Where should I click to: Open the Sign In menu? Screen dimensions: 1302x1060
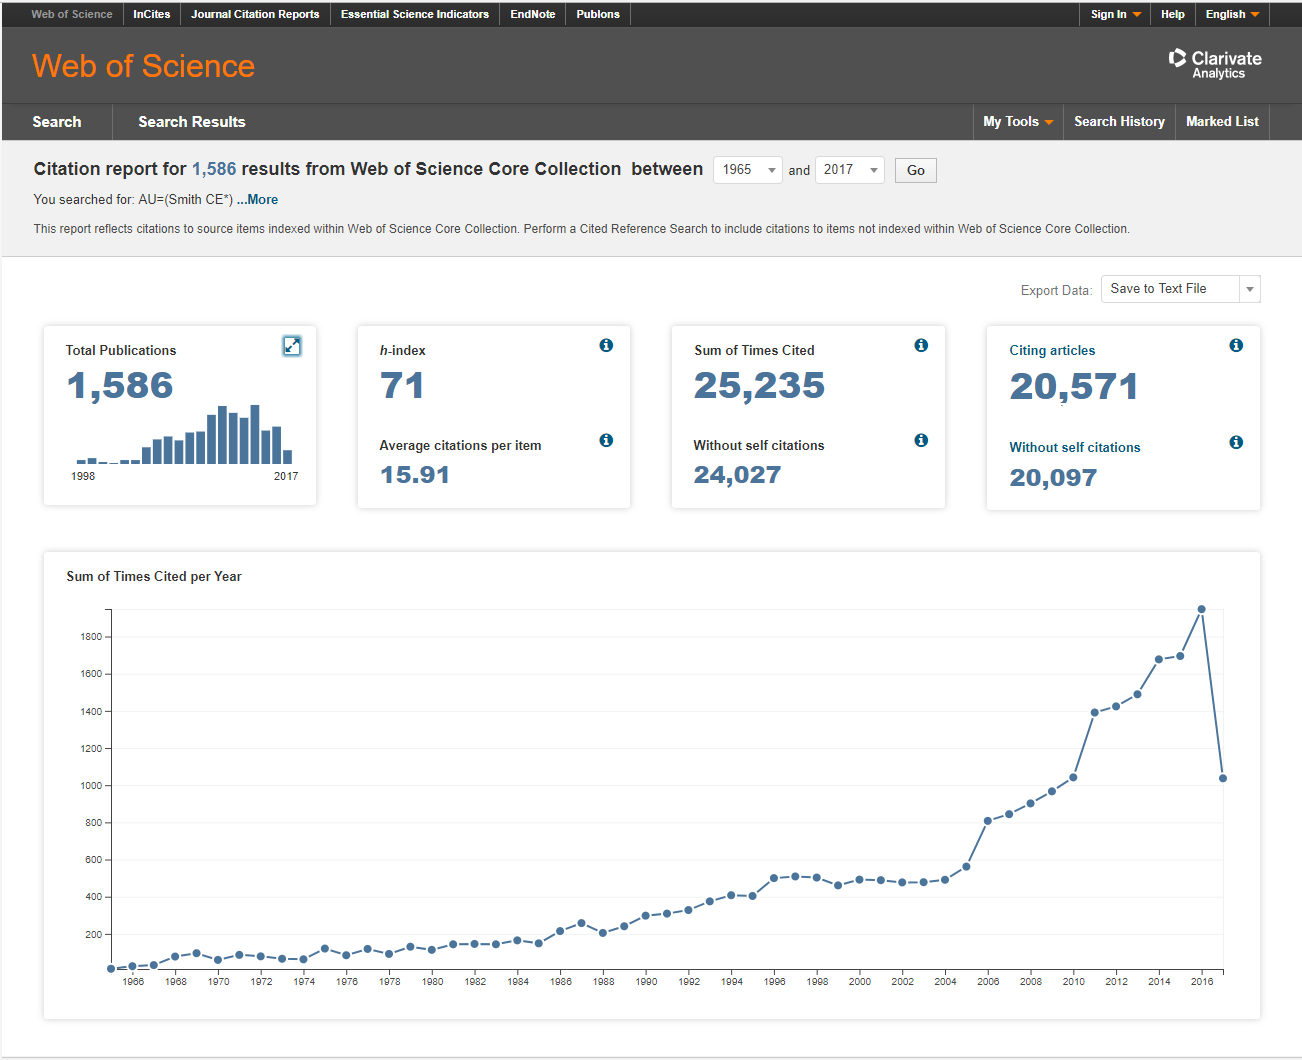1115,14
